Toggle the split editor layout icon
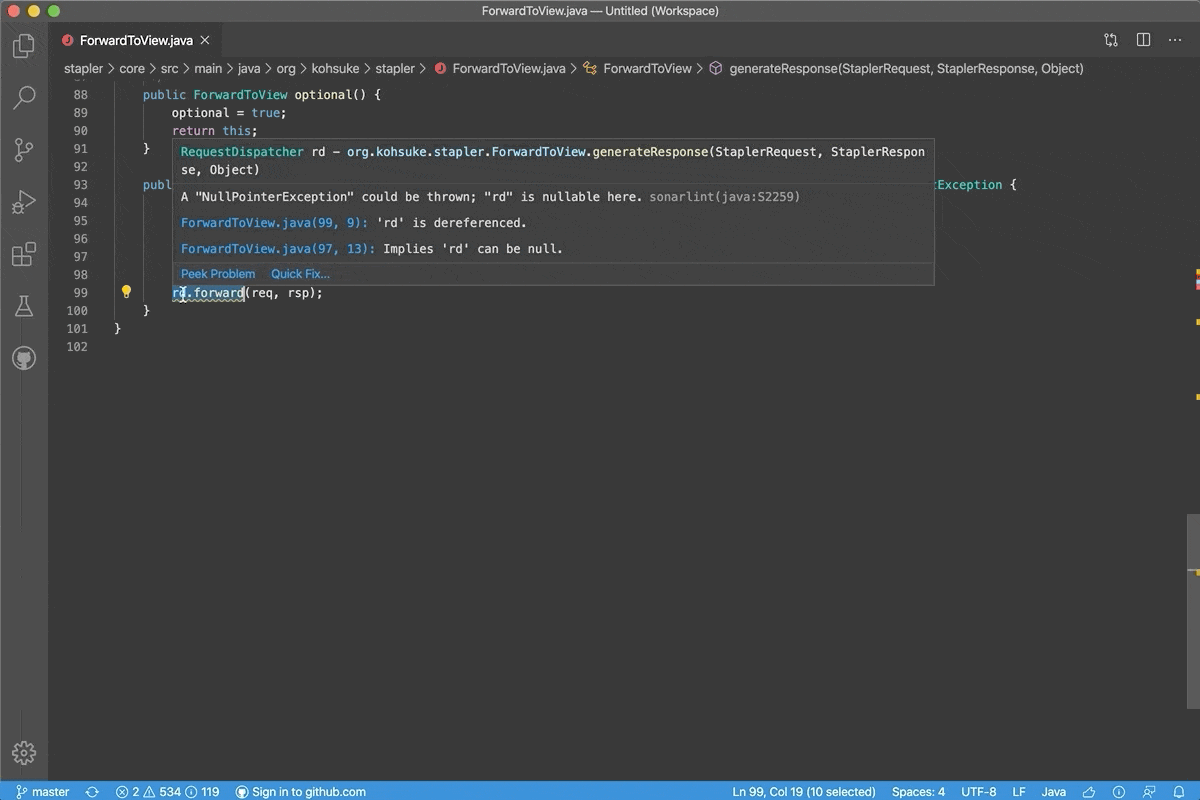 click(x=1143, y=40)
